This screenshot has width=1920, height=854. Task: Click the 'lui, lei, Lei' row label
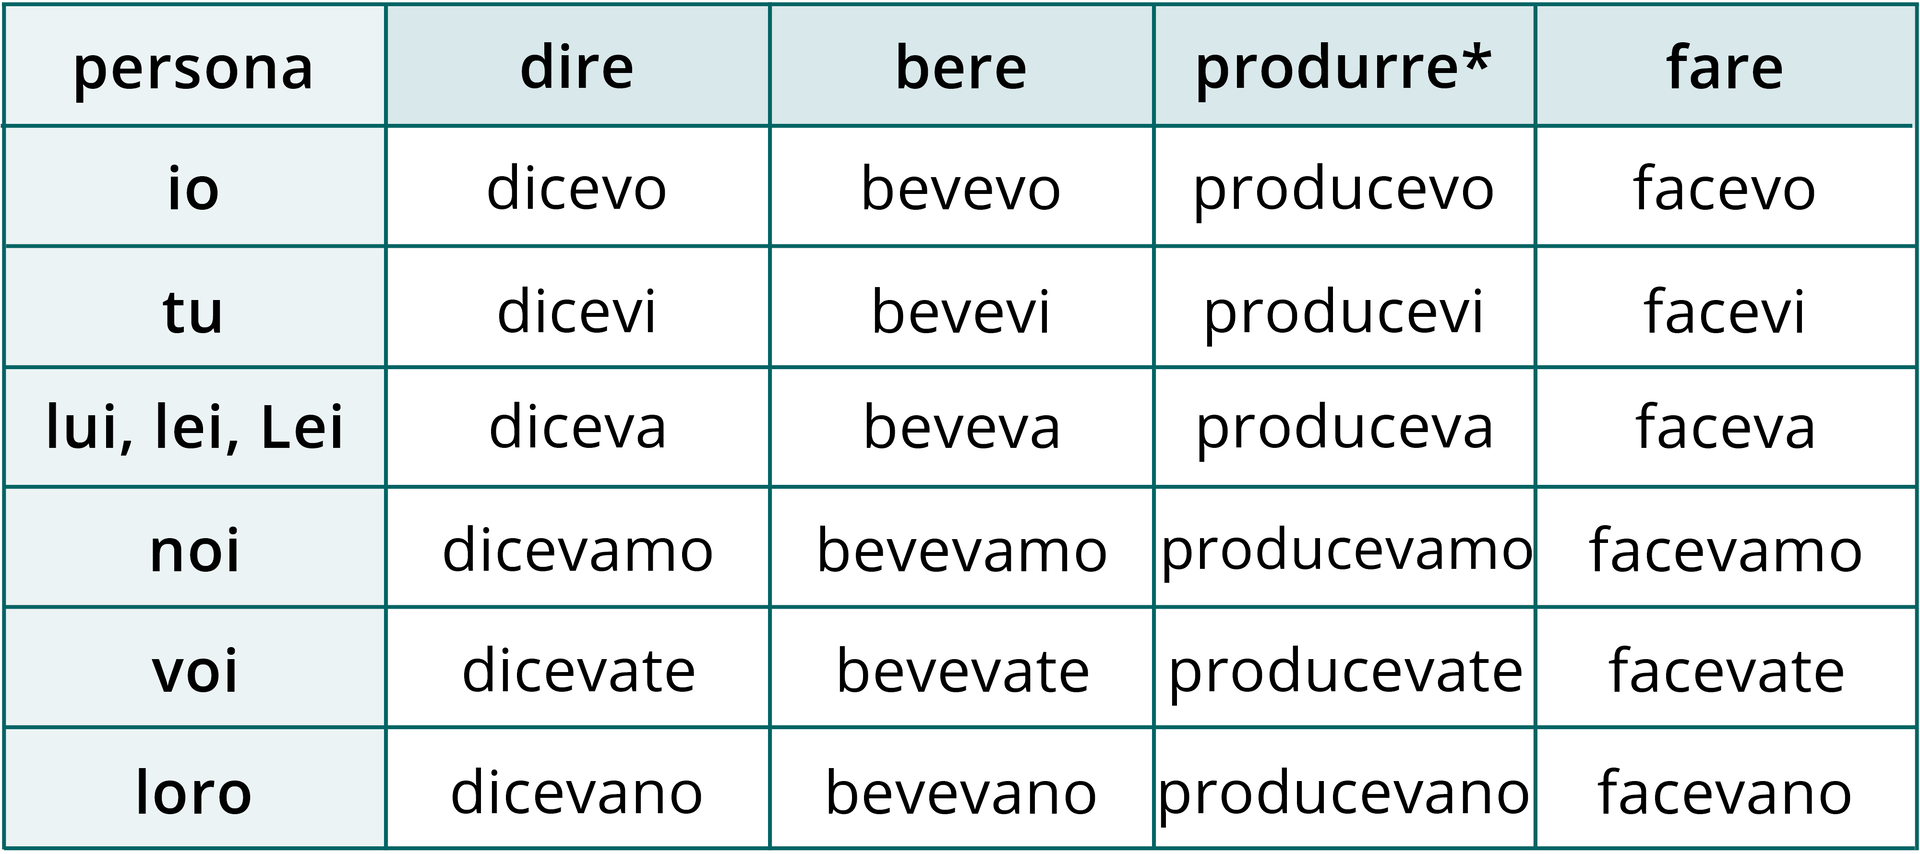pyautogui.click(x=194, y=428)
